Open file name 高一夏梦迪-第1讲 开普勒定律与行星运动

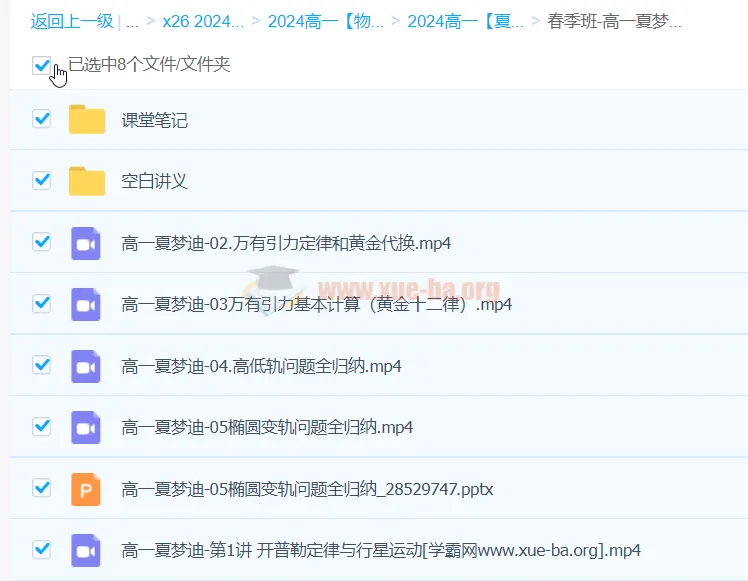coord(380,550)
